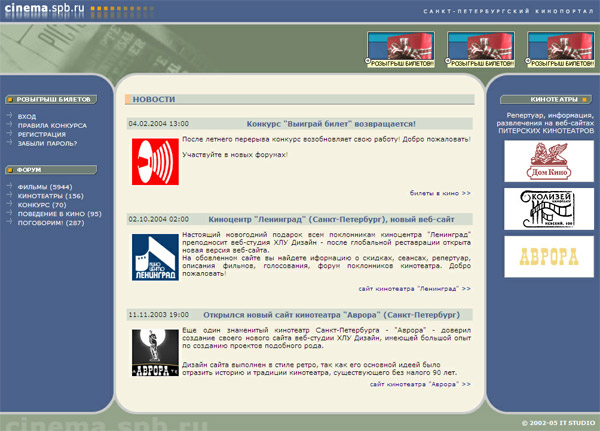Open ПРАВИЛА КОНКУРСА rules link
Image resolution: width=600 pixels, height=431 pixels.
click(x=52, y=126)
